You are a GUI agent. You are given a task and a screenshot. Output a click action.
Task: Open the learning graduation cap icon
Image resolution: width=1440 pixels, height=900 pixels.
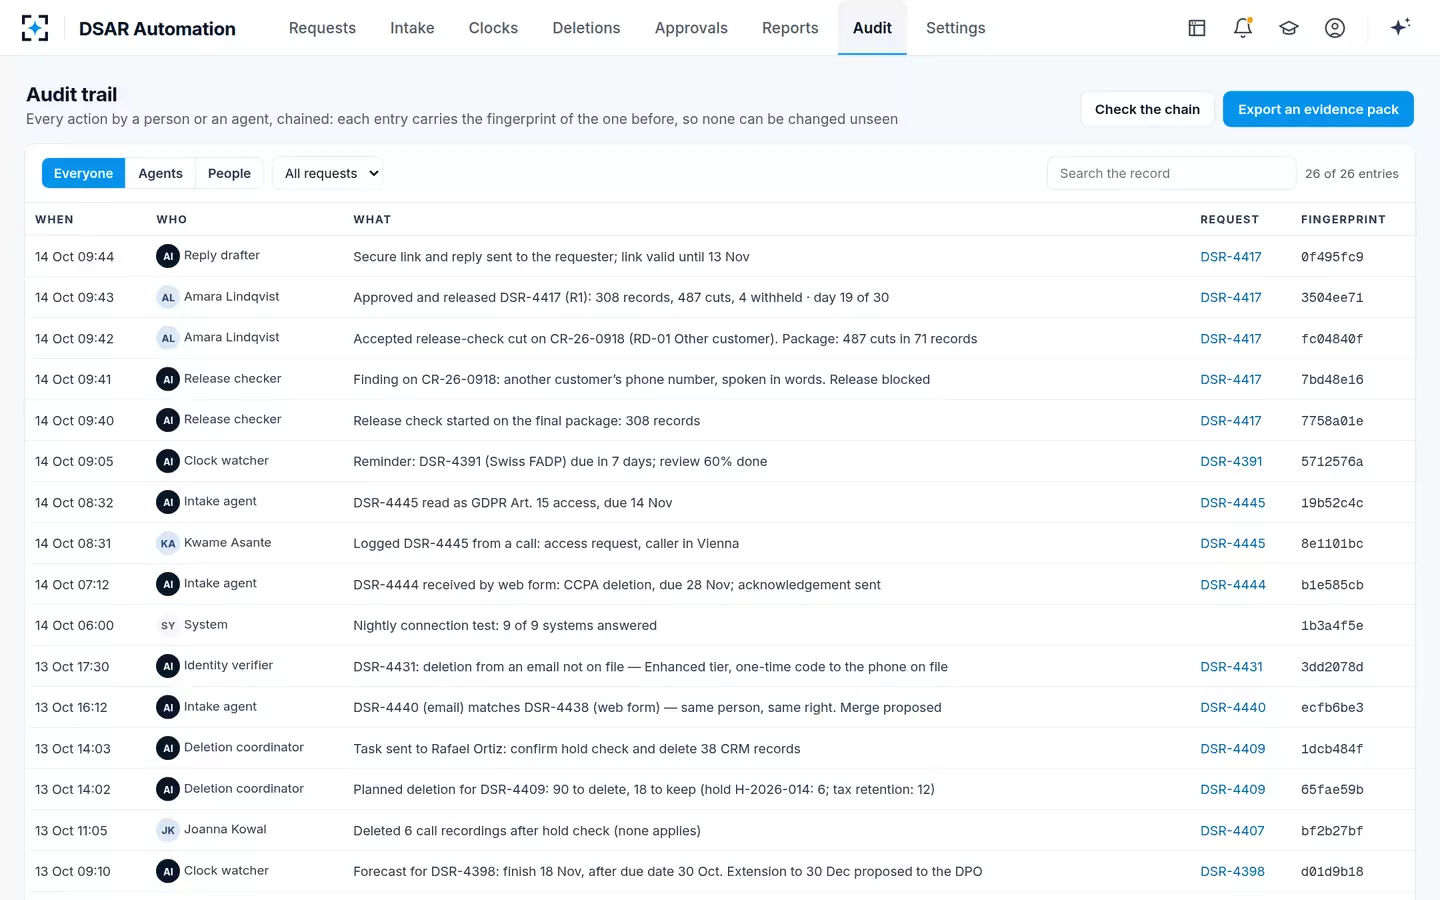(1289, 28)
